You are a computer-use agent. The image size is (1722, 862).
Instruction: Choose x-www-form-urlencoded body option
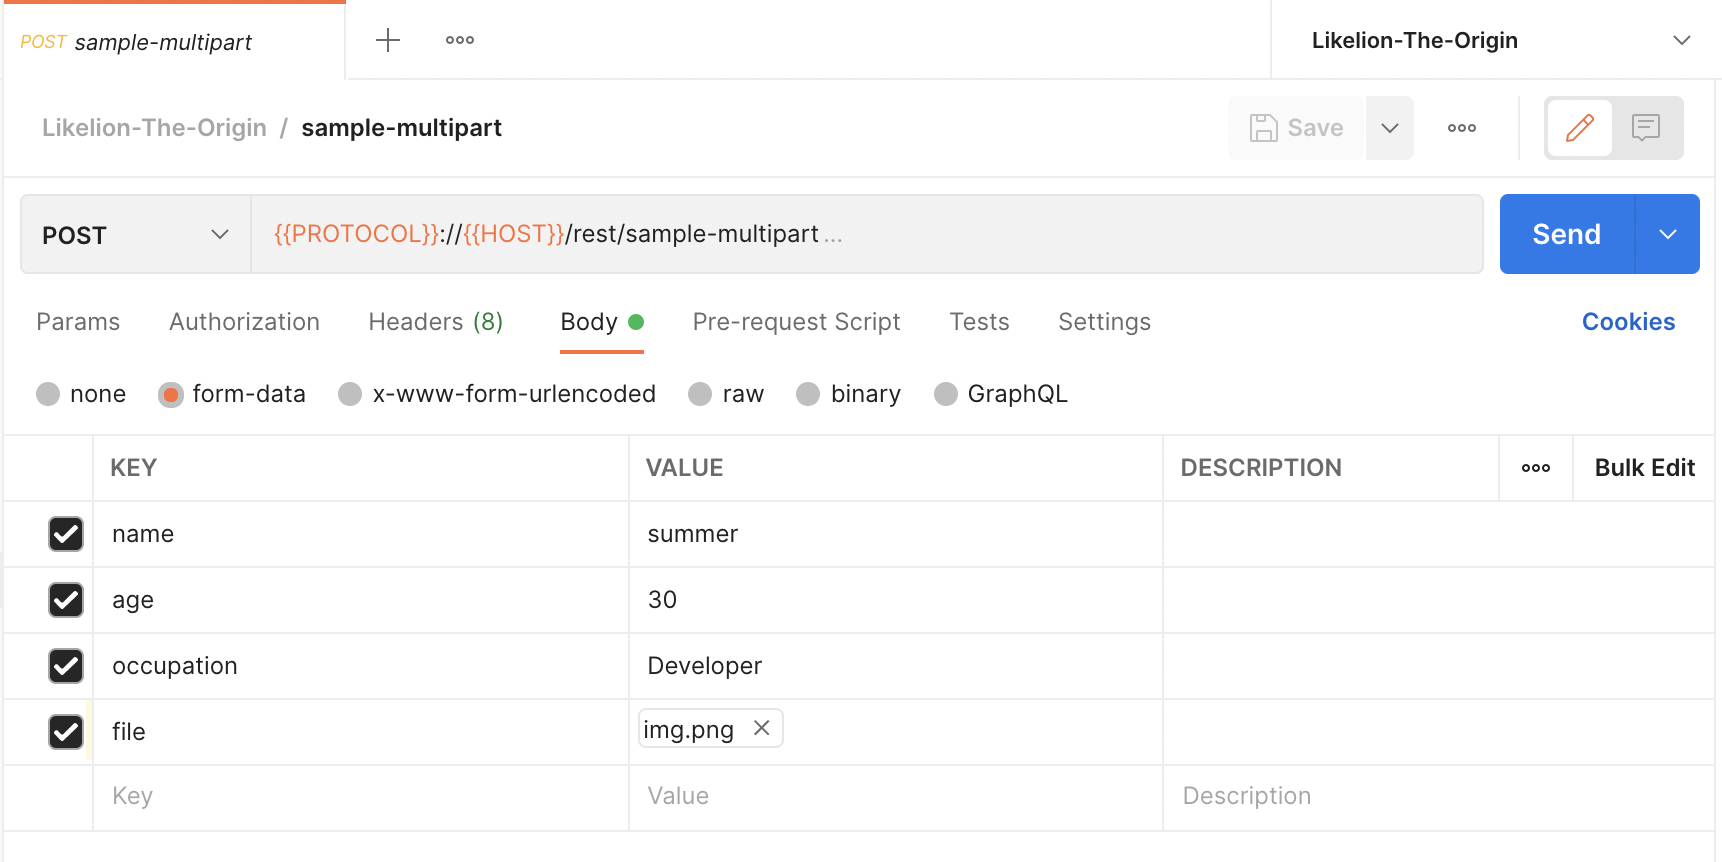coord(350,394)
